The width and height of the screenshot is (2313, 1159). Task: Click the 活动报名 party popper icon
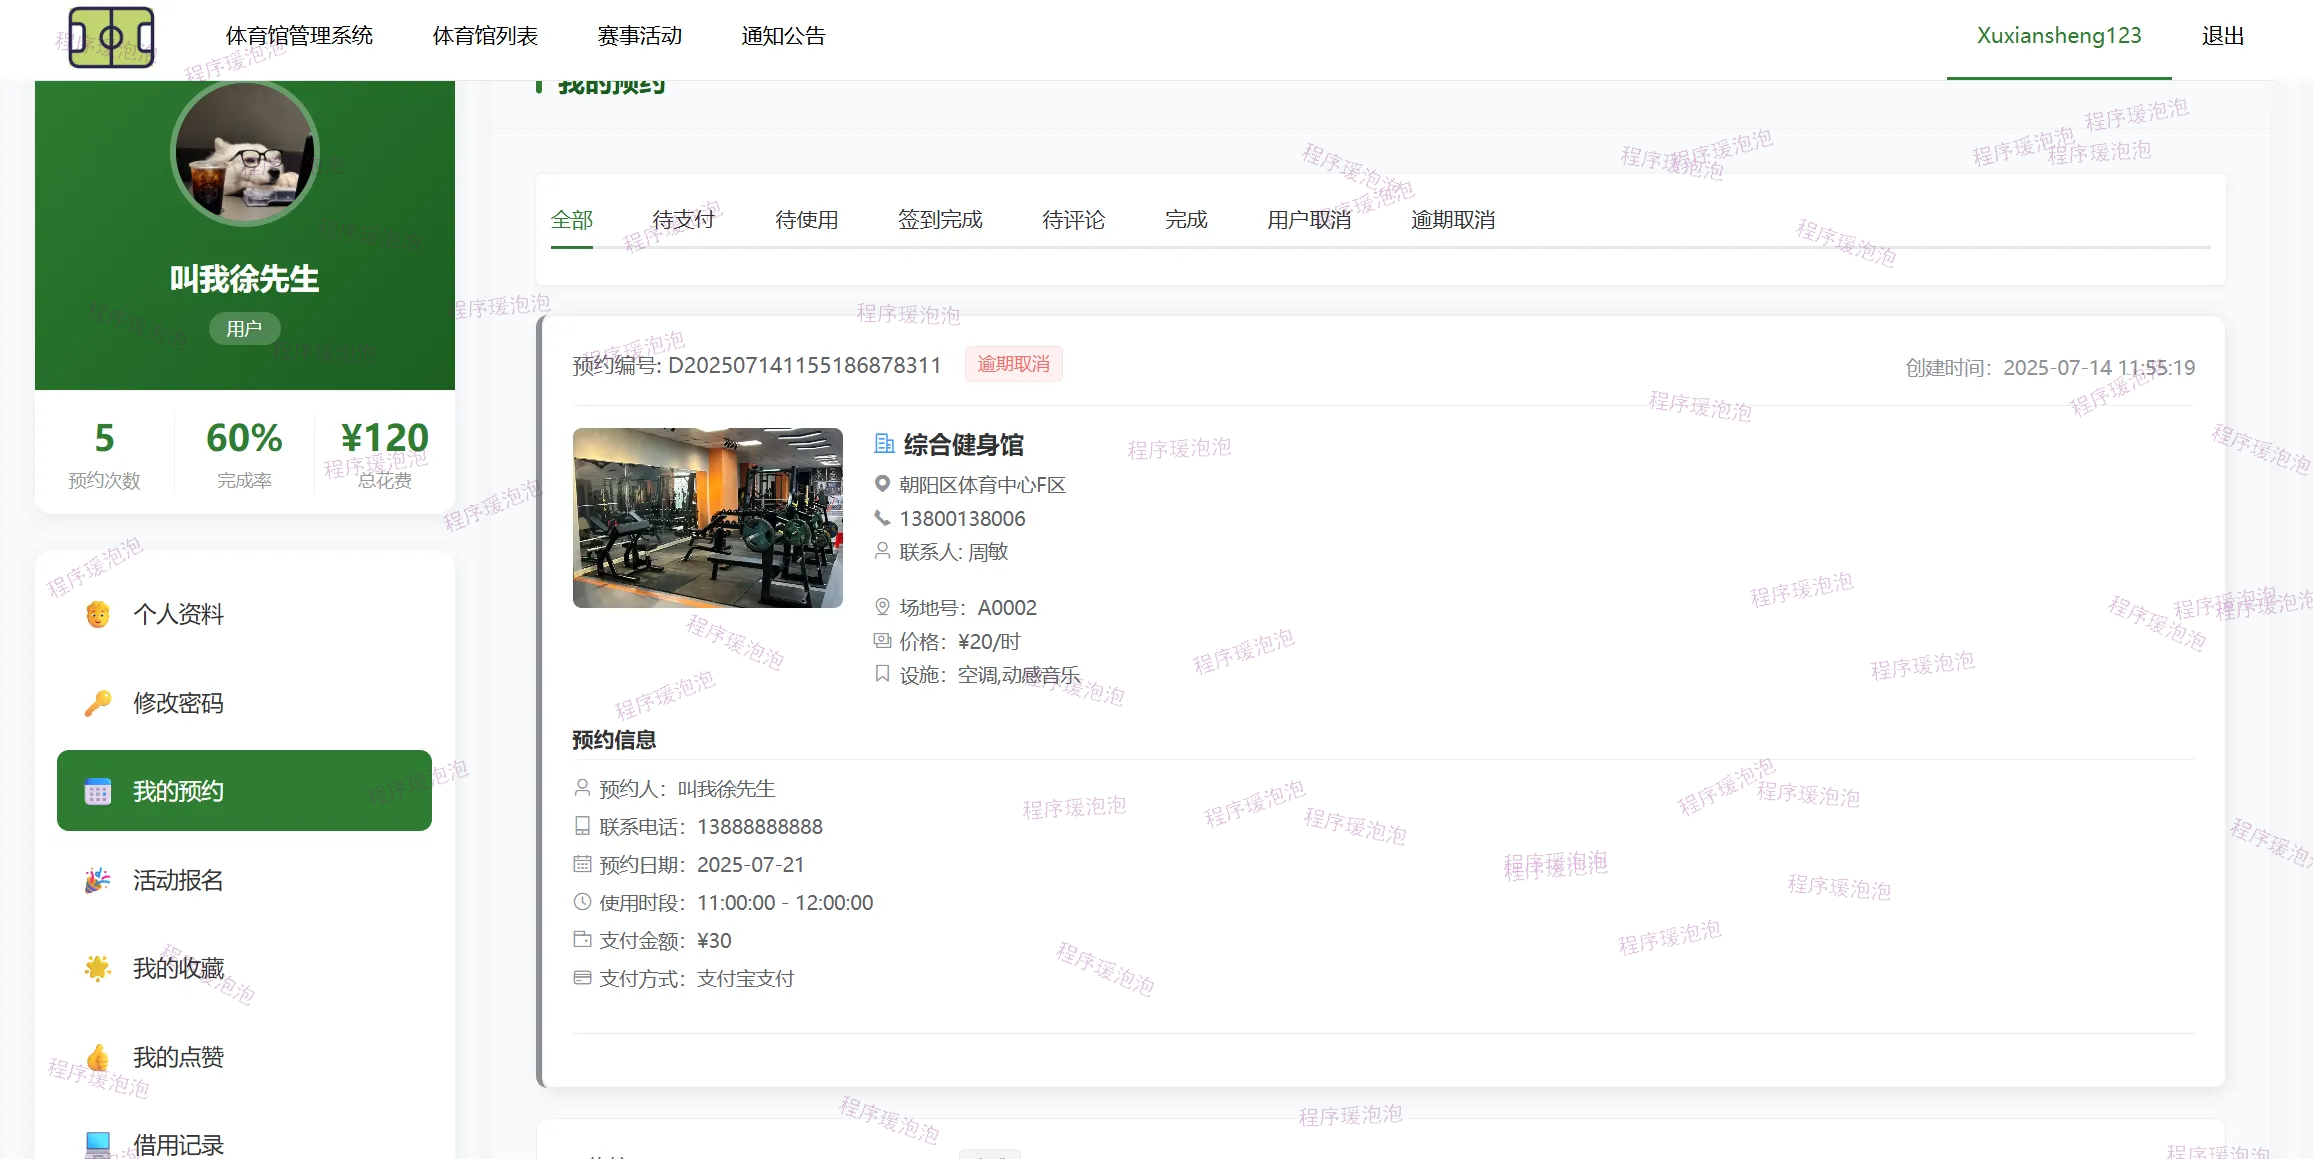(98, 880)
